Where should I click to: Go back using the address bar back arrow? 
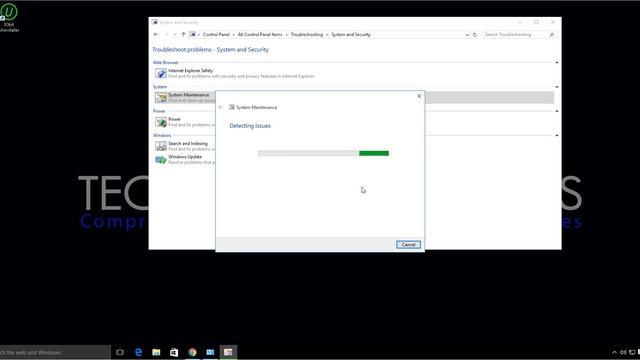click(x=156, y=34)
